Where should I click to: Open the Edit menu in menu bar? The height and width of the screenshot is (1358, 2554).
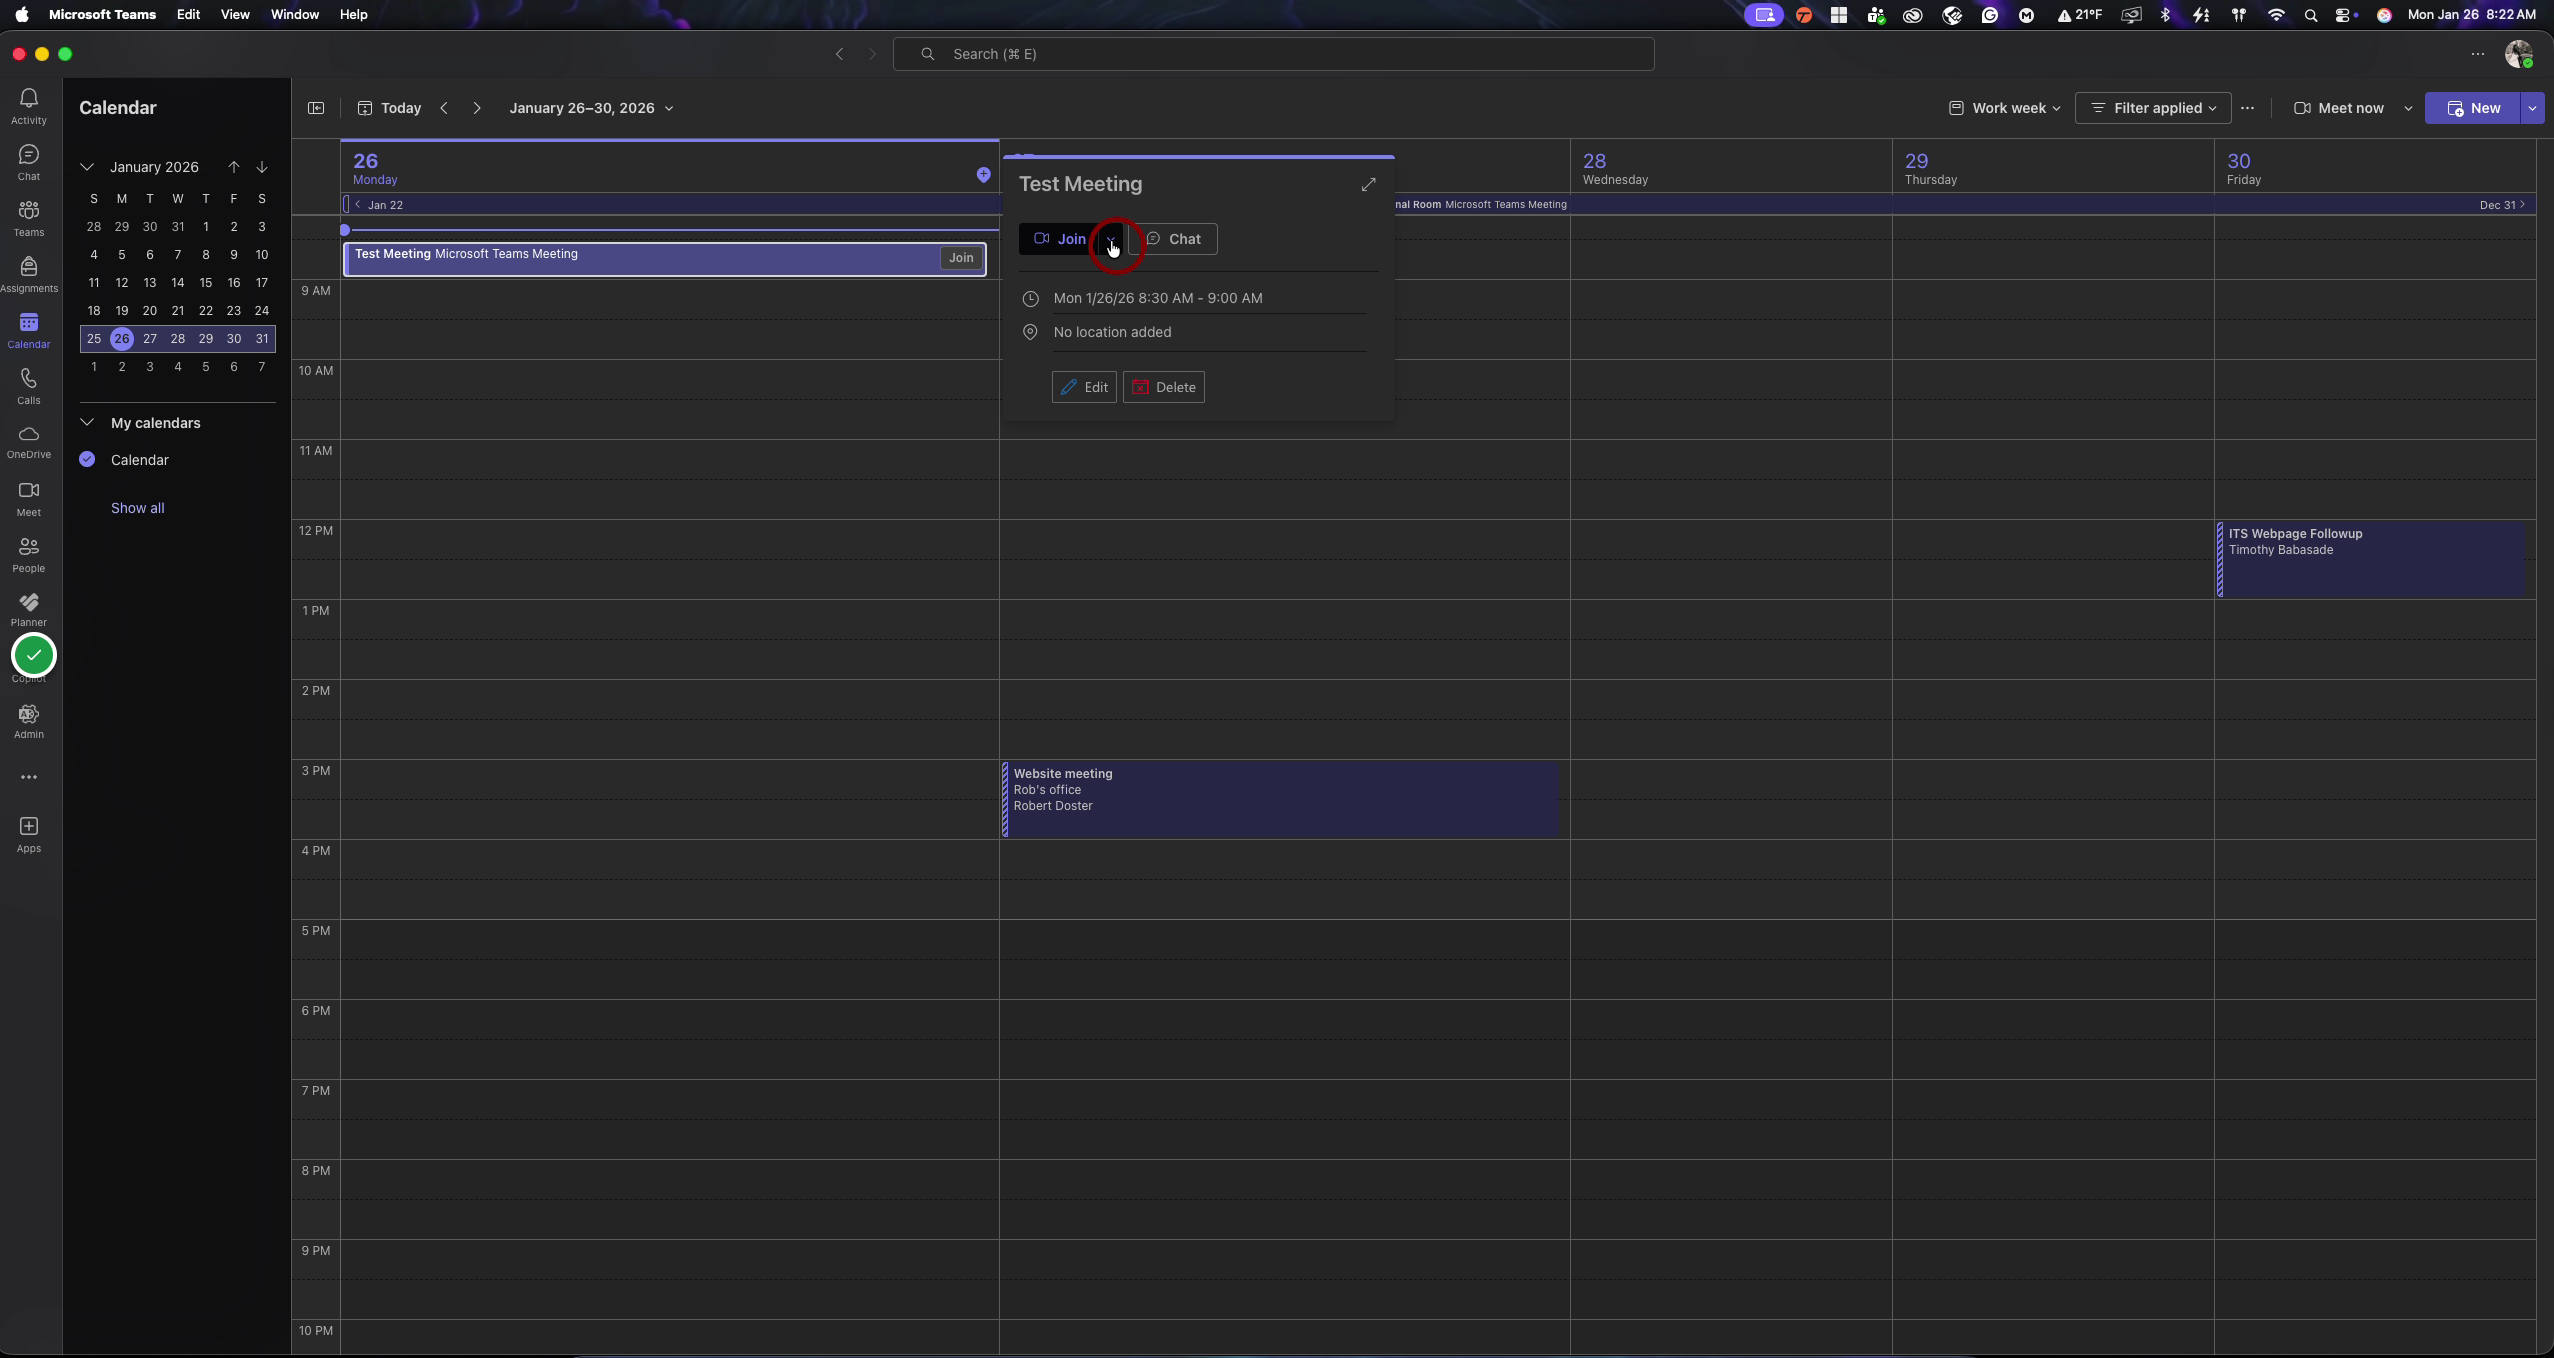pyautogui.click(x=188, y=15)
